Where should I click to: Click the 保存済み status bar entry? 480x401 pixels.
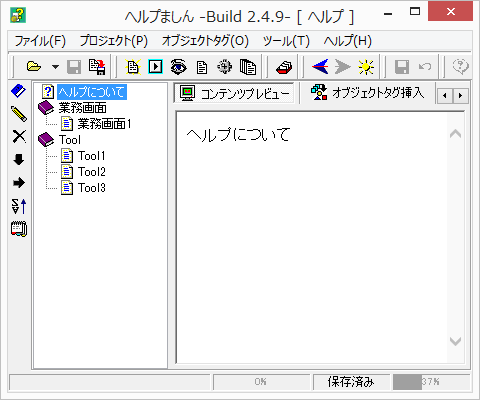[351, 382]
